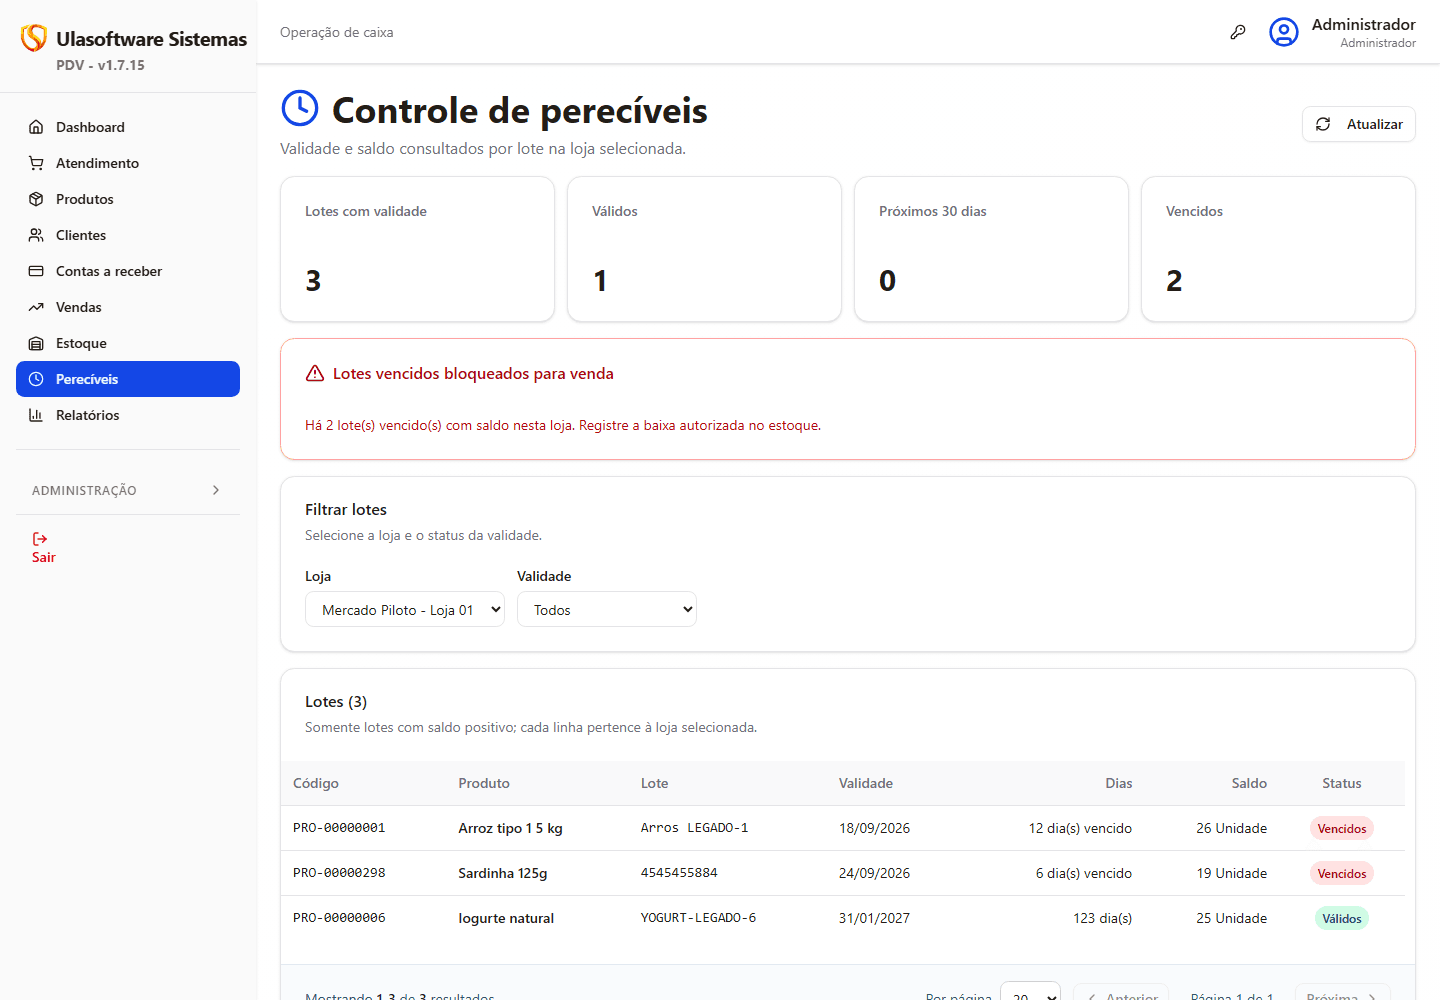Click the Estoque icon in sidebar
The height and width of the screenshot is (1000, 1440).
pos(36,343)
